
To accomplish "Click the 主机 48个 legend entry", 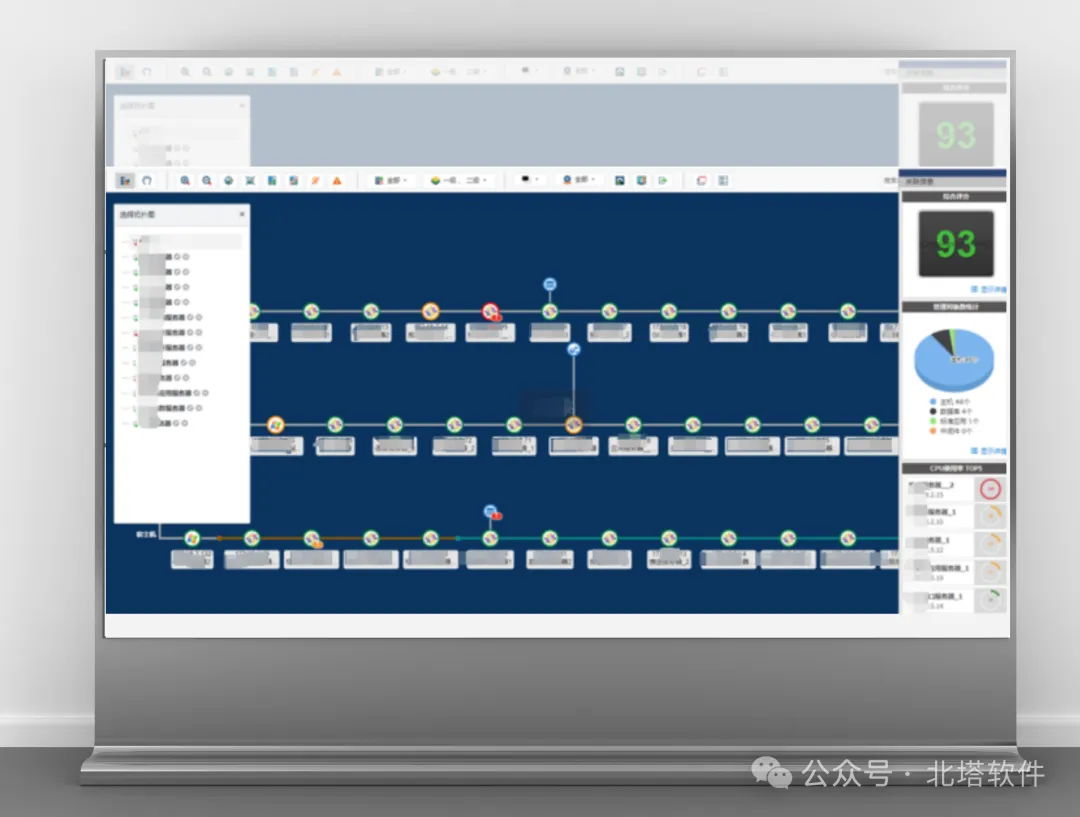I will [x=951, y=402].
